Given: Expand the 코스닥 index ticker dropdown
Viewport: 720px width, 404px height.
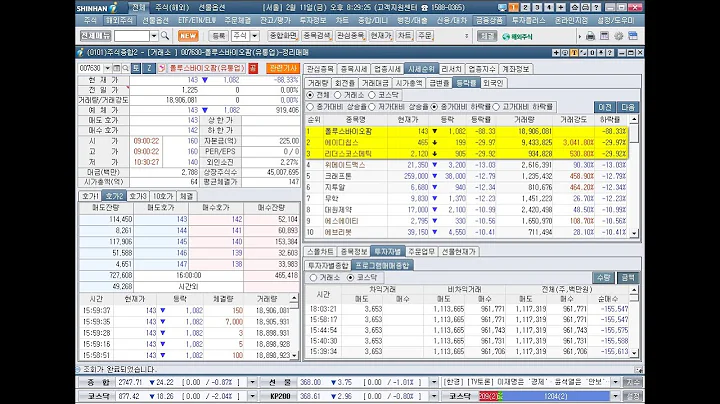Looking at the screenshot, I should pyautogui.click(x=252, y=396).
